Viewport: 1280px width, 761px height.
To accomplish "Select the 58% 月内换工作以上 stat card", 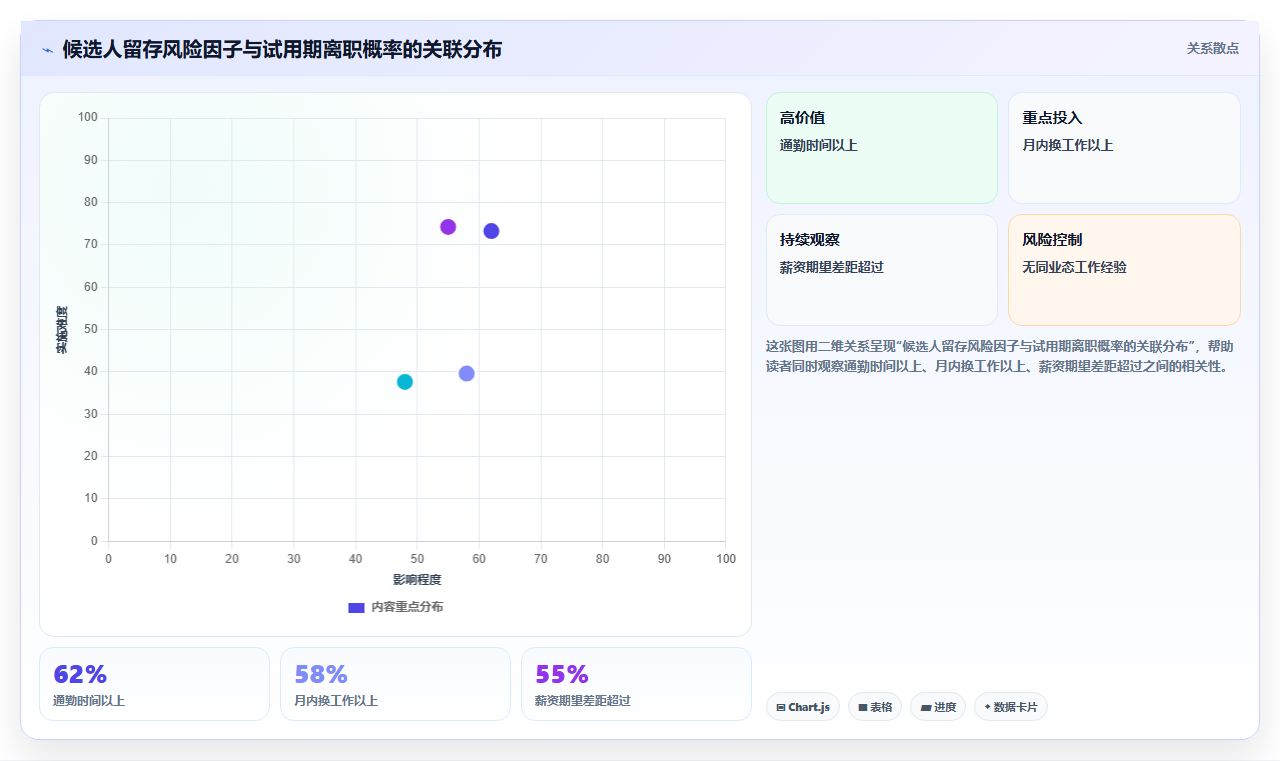I will click(395, 684).
